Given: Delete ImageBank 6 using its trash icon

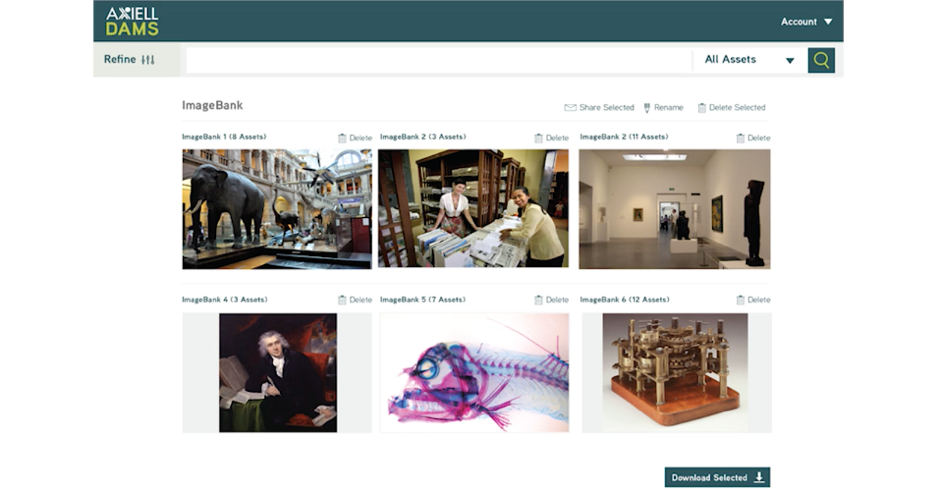Looking at the screenshot, I should 740,300.
